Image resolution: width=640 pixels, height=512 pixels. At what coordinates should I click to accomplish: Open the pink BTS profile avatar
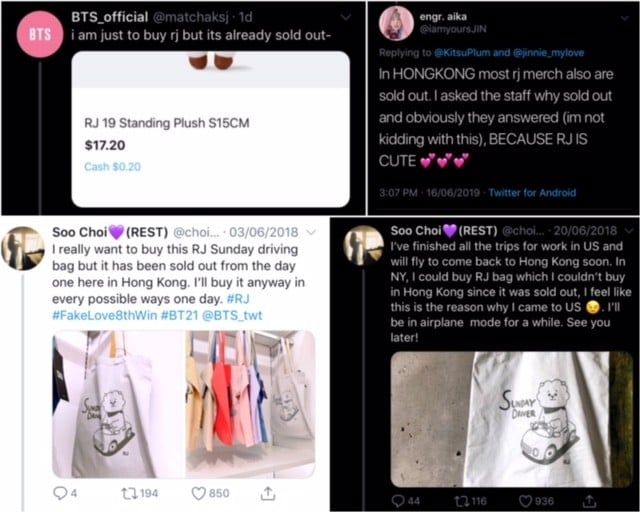pos(40,34)
